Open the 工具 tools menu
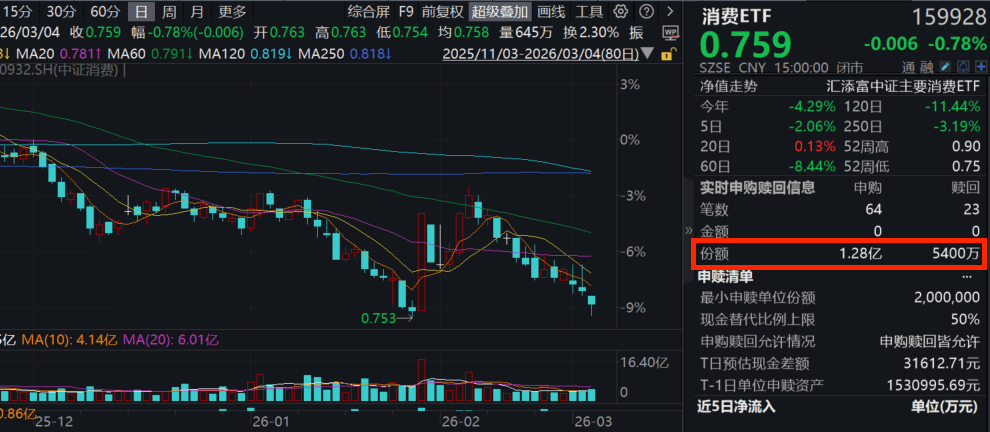The height and width of the screenshot is (432, 990). pos(590,13)
